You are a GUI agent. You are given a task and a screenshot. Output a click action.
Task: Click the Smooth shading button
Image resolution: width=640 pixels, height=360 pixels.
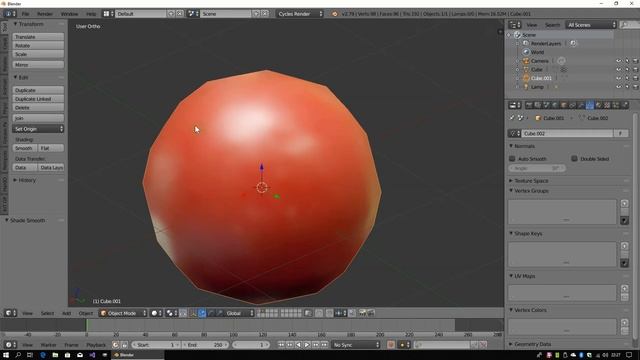[x=25, y=148]
